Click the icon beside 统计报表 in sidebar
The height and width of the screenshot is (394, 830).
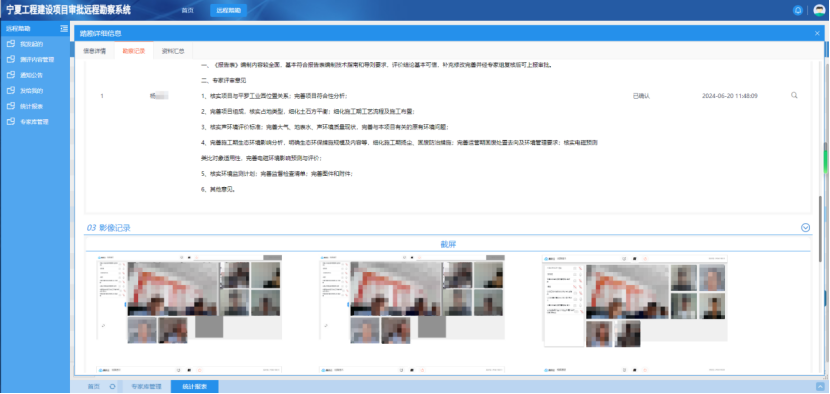tap(11, 106)
